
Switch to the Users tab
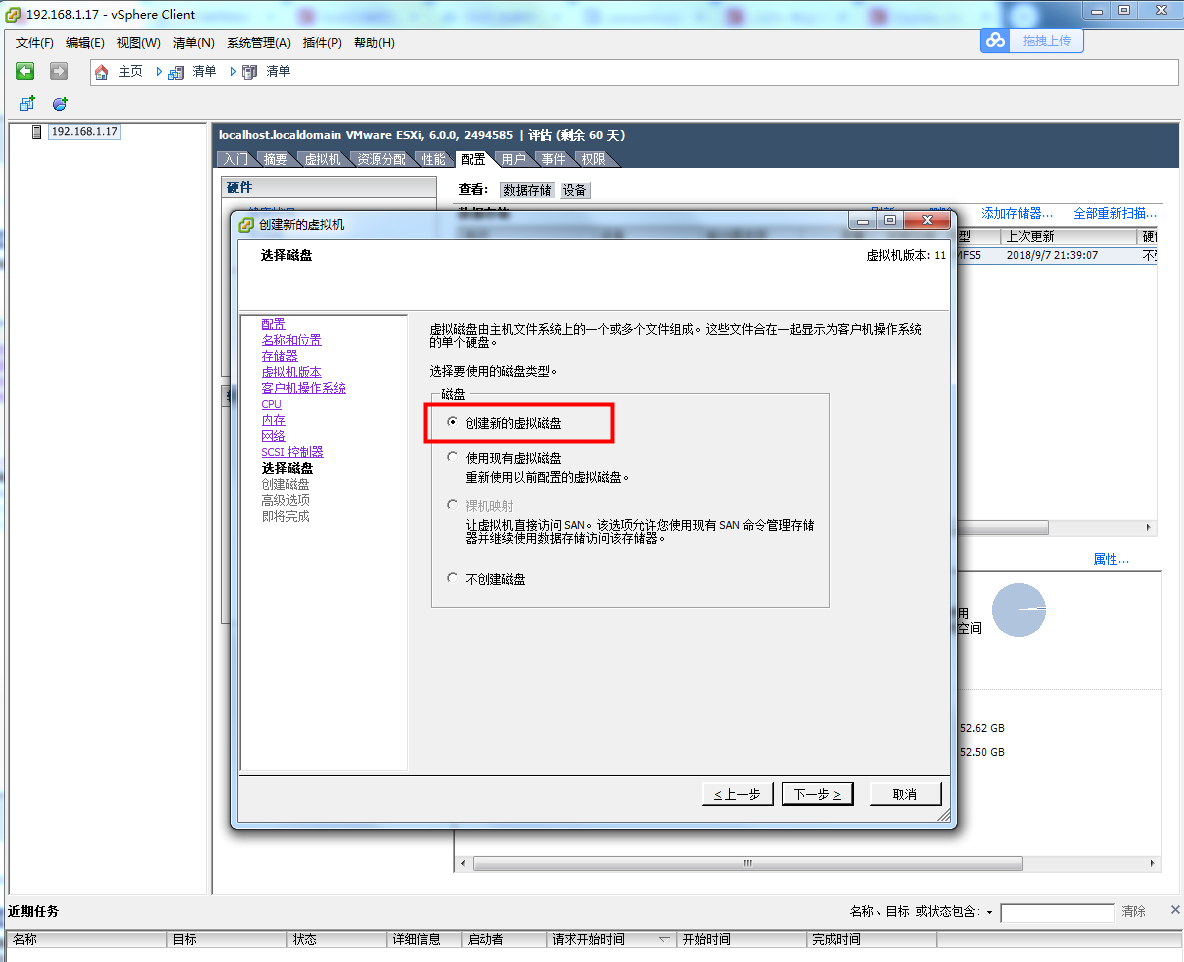[x=513, y=159]
